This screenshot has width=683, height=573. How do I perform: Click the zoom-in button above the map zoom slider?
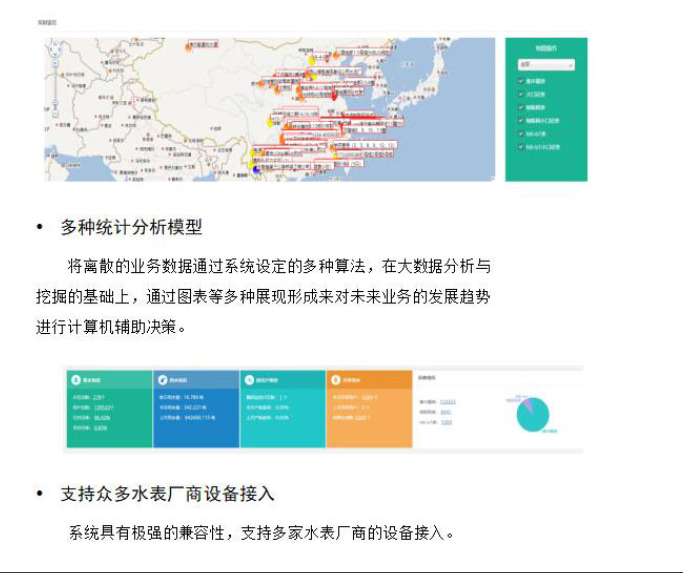[55, 63]
